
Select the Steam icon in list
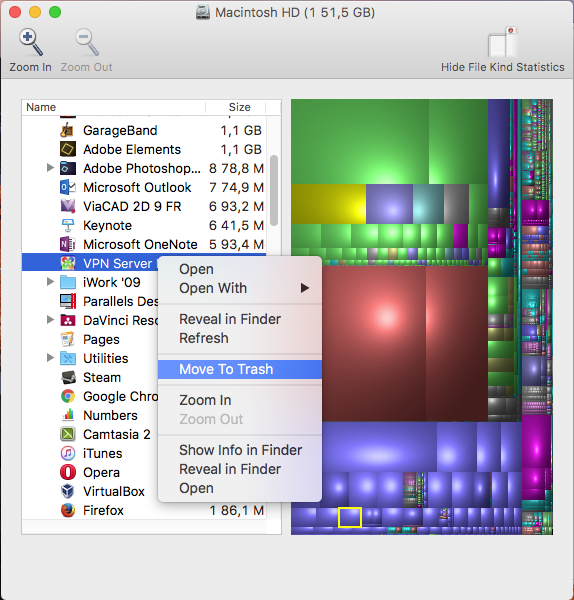(68, 377)
